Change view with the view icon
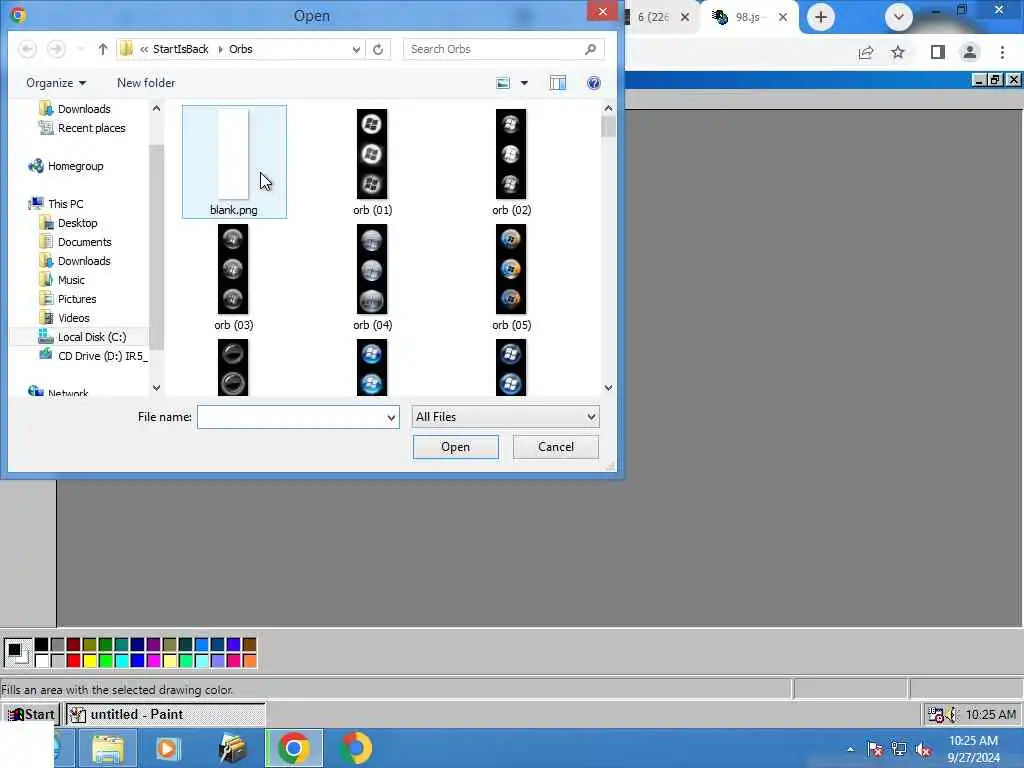 click(x=503, y=83)
